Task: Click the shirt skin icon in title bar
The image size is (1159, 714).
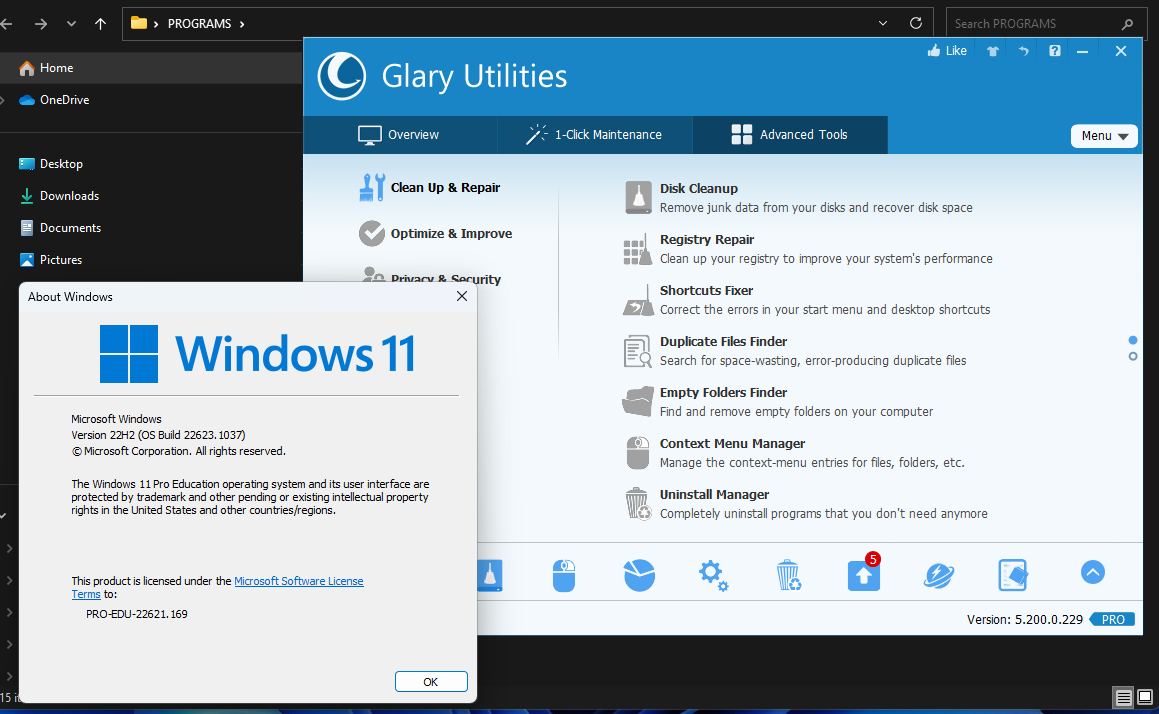Action: (x=993, y=51)
